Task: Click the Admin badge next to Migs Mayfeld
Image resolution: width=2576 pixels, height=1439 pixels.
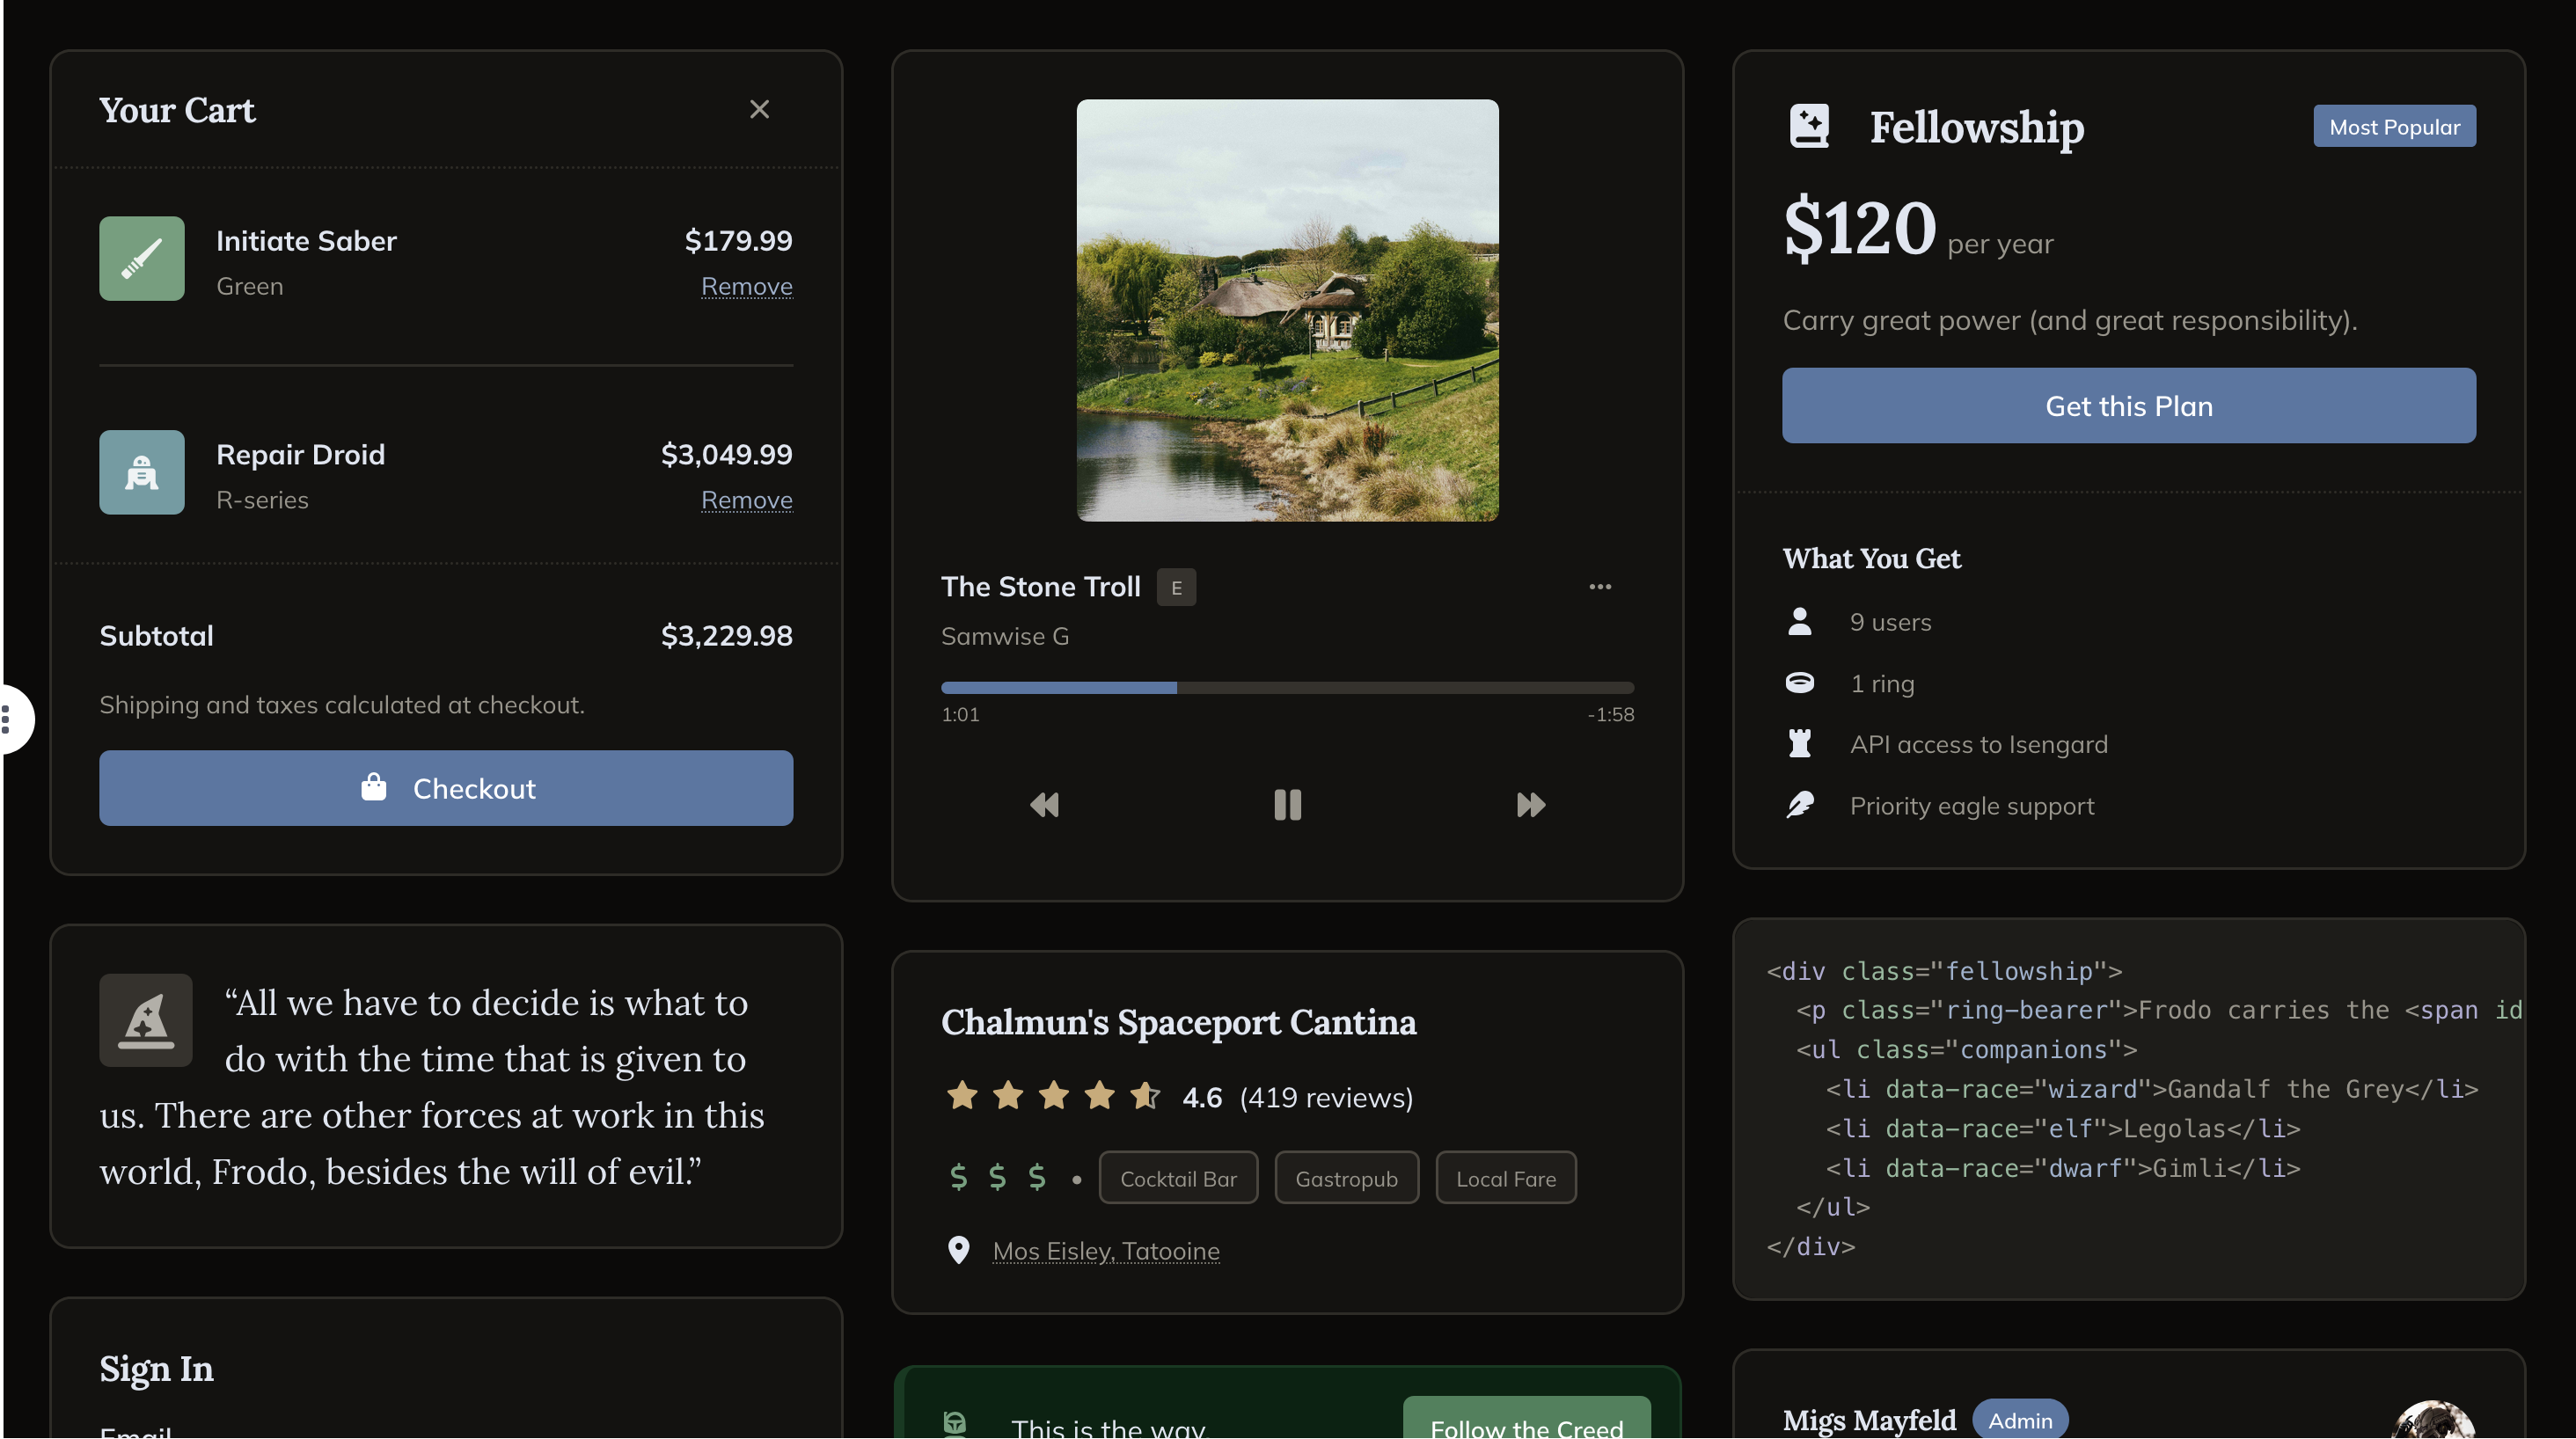Action: tap(2019, 1420)
